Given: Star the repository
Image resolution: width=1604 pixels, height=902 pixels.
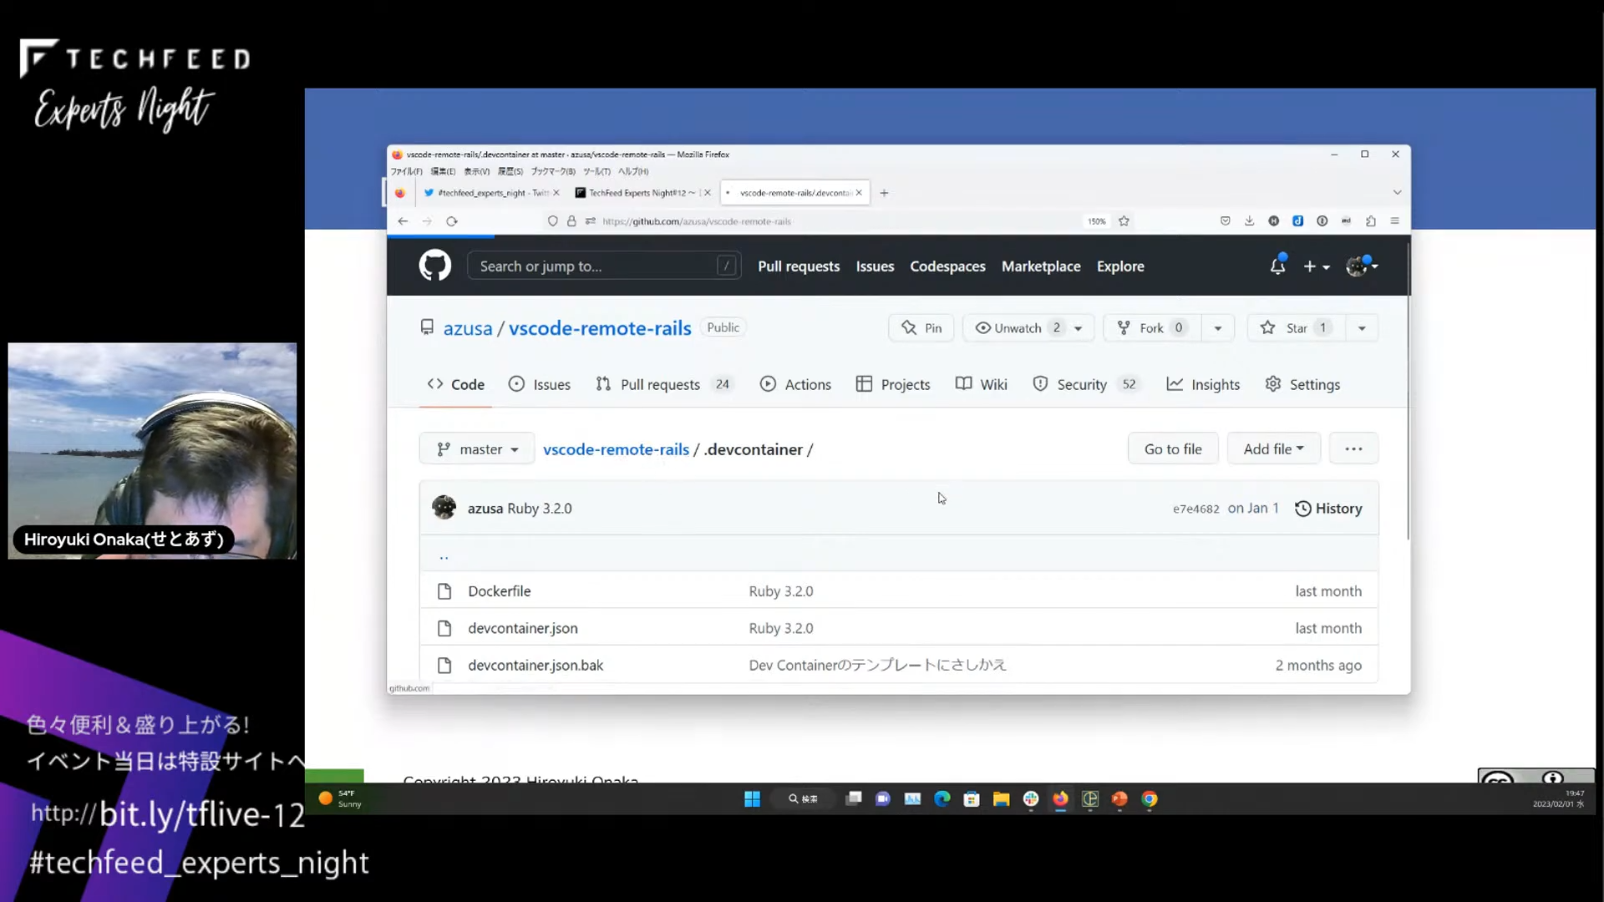Looking at the screenshot, I should (x=1295, y=328).
